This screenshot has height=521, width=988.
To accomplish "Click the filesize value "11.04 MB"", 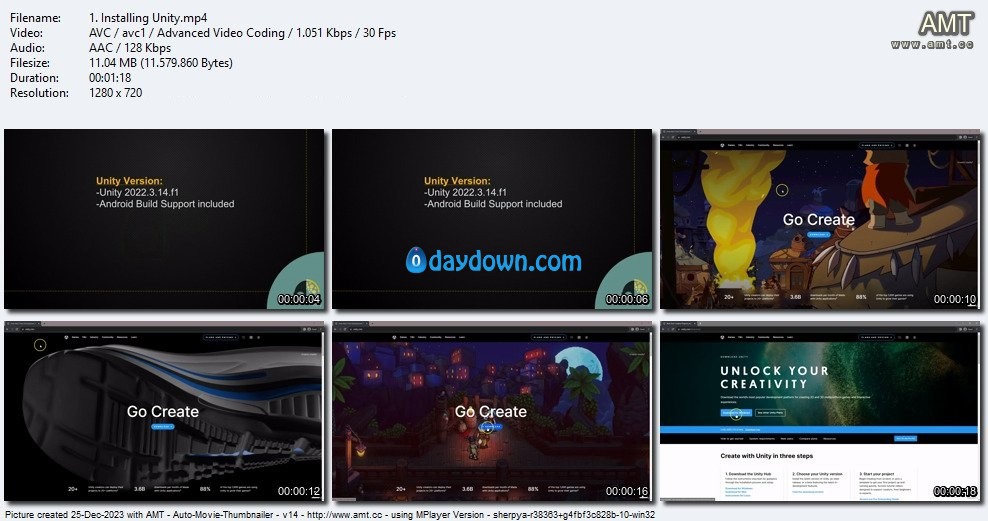I will click(x=113, y=63).
